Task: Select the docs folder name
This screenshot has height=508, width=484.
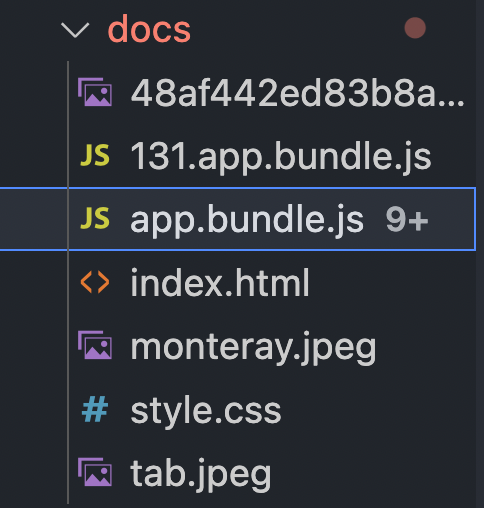Action: tap(149, 29)
